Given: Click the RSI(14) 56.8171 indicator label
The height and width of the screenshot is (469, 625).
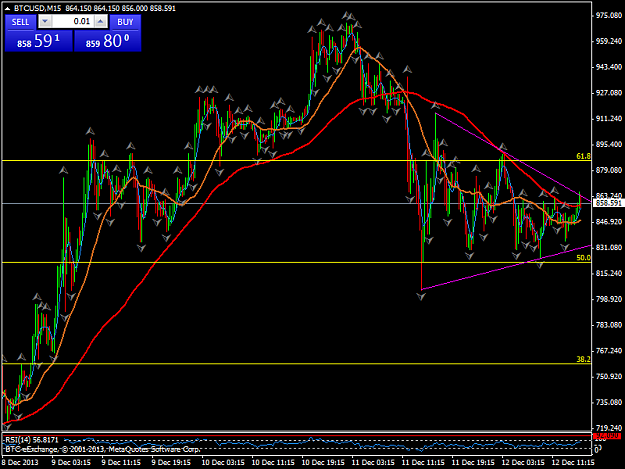Looking at the screenshot, I should (32, 440).
